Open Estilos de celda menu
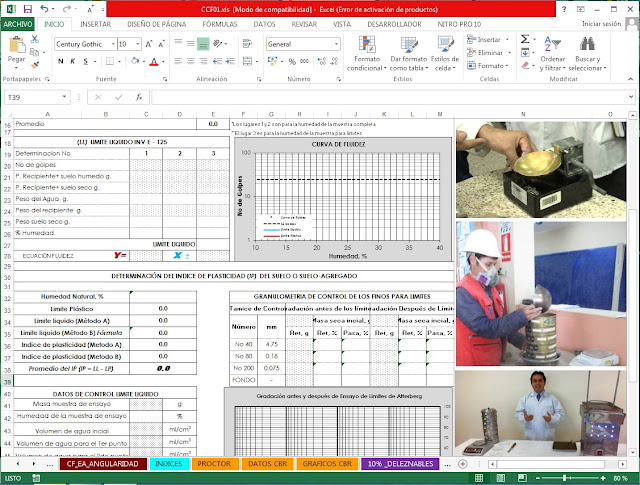 point(445,53)
